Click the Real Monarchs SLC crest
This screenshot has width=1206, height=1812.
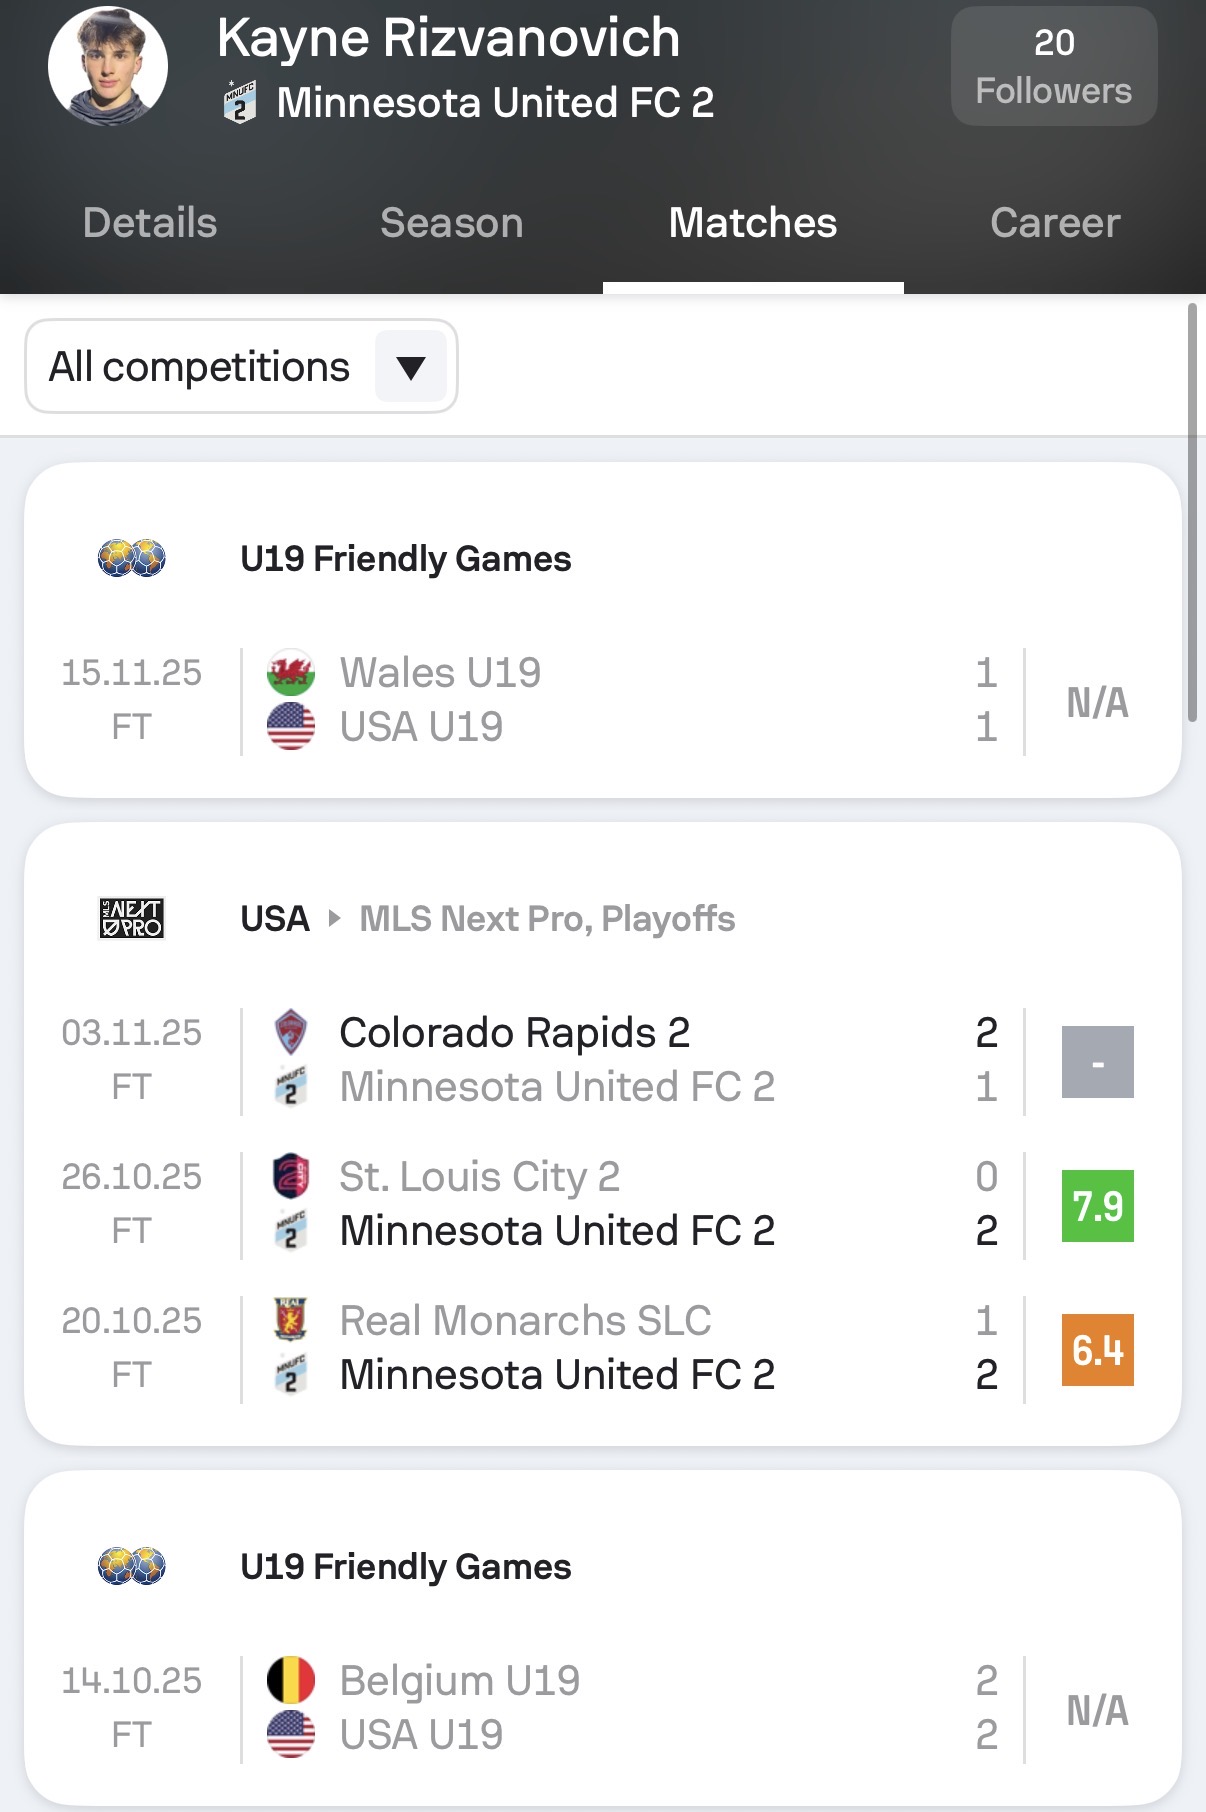tap(291, 1320)
